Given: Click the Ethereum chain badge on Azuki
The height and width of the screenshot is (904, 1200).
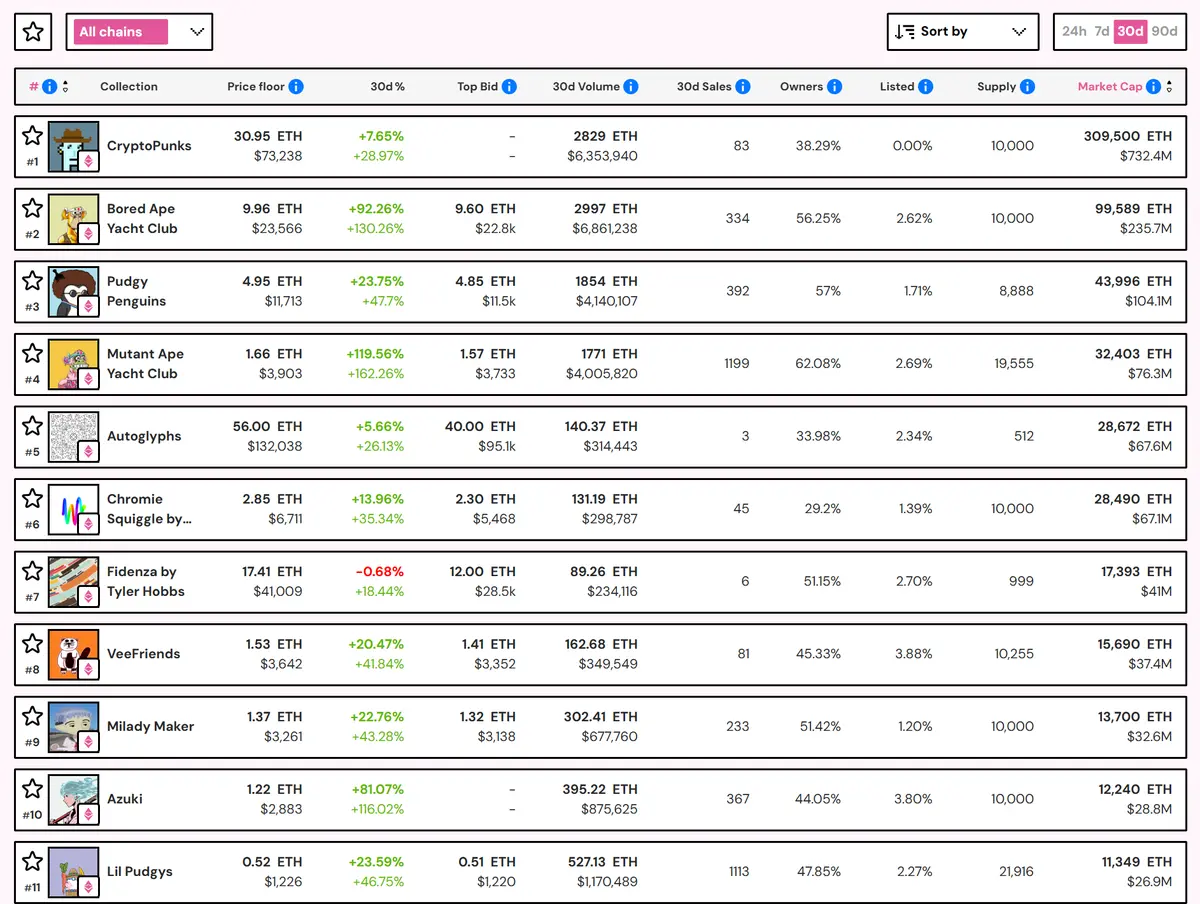Looking at the screenshot, I should click(x=88, y=814).
